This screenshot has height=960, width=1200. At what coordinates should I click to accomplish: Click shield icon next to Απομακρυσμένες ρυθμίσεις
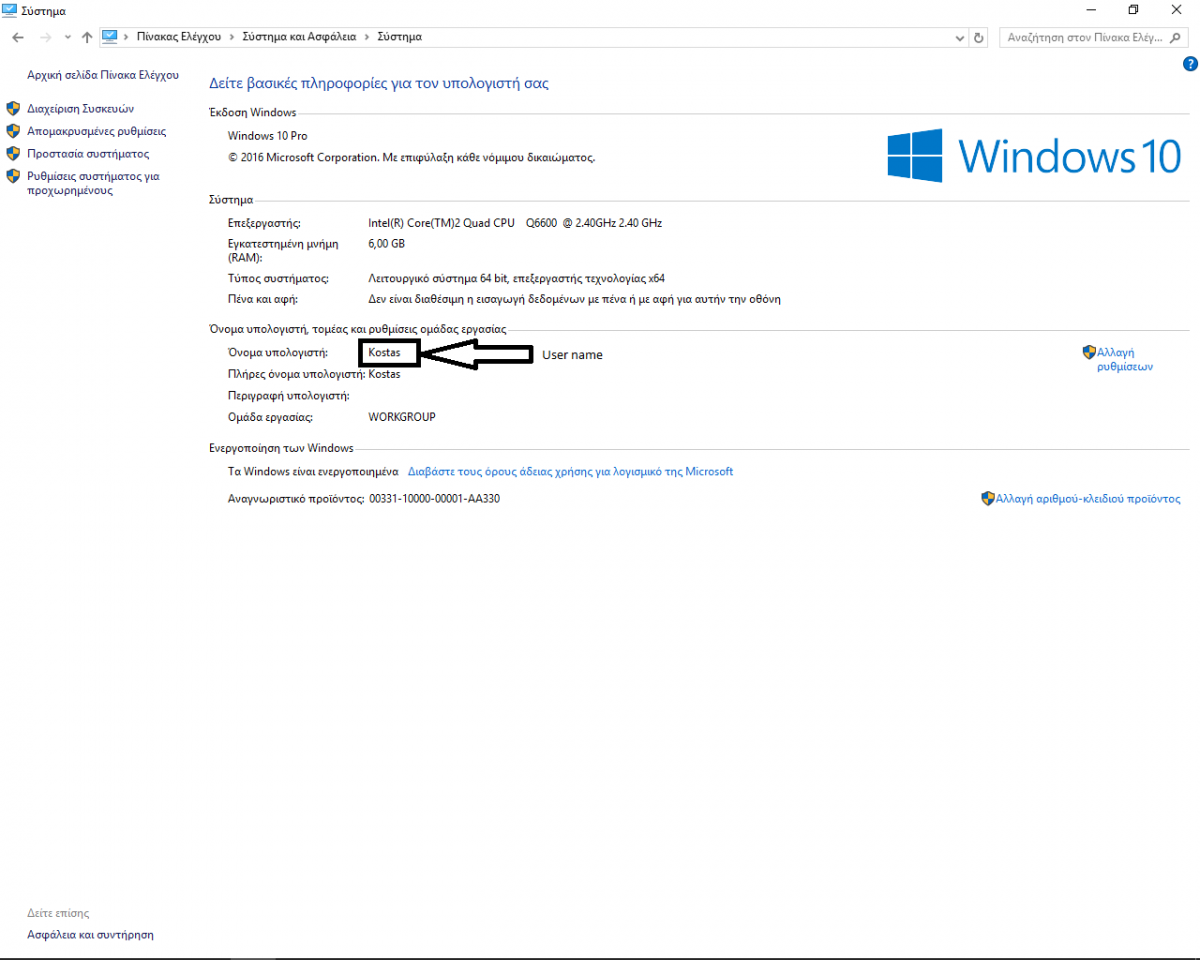[13, 131]
